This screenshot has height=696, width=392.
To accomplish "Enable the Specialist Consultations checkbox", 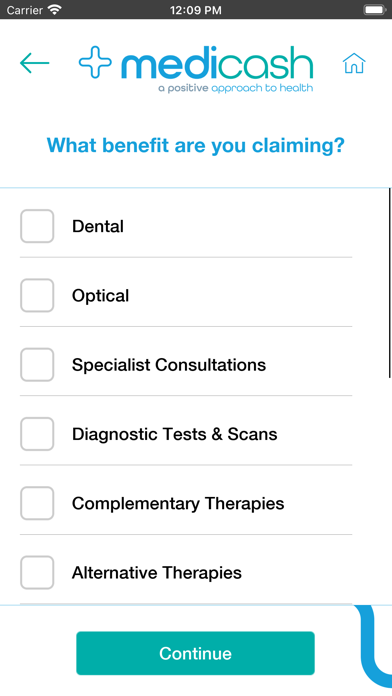I will [x=37, y=365].
